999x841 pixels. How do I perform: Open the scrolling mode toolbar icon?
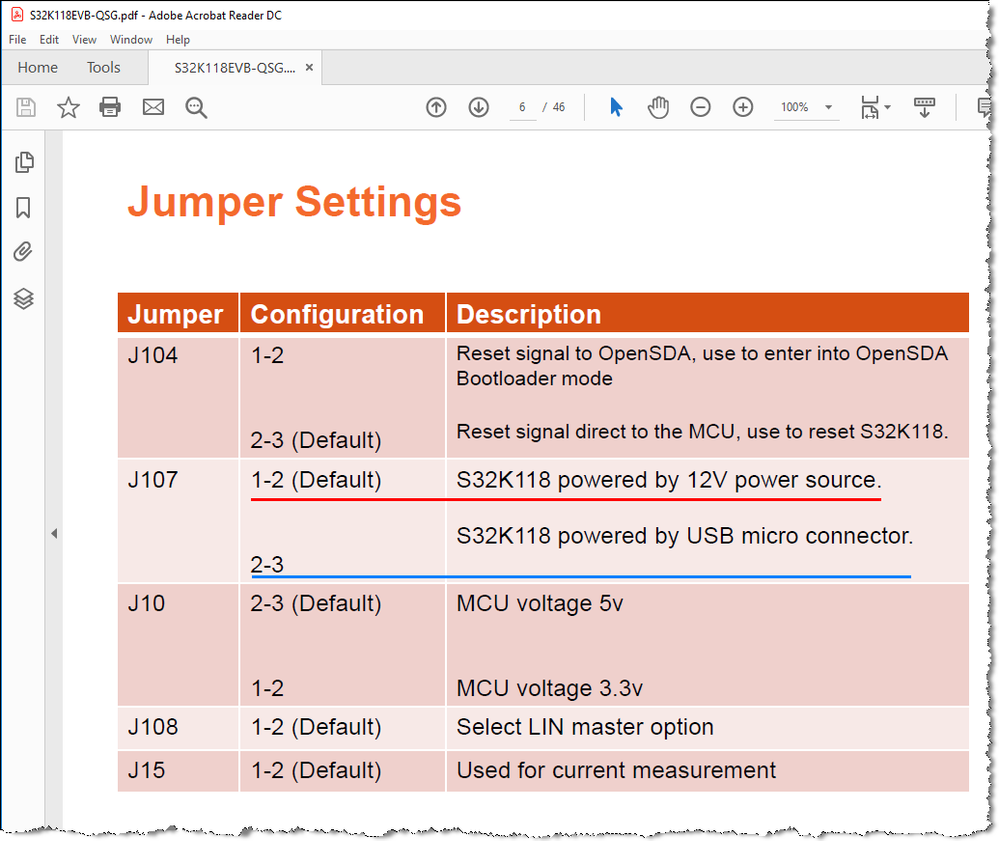tap(924, 107)
